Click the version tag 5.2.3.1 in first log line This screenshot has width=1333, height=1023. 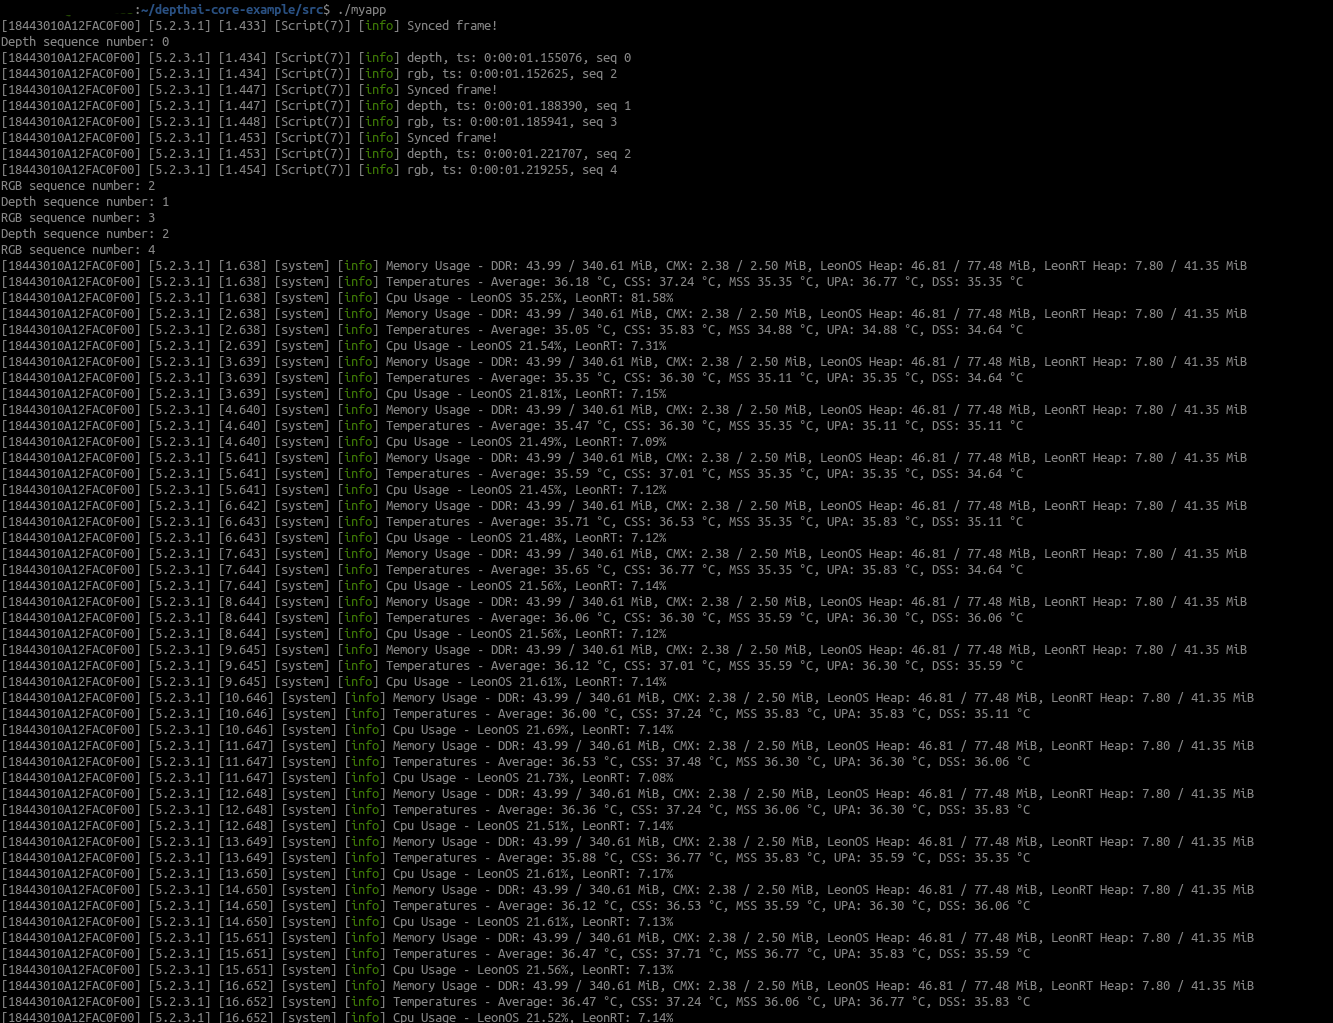(178, 25)
